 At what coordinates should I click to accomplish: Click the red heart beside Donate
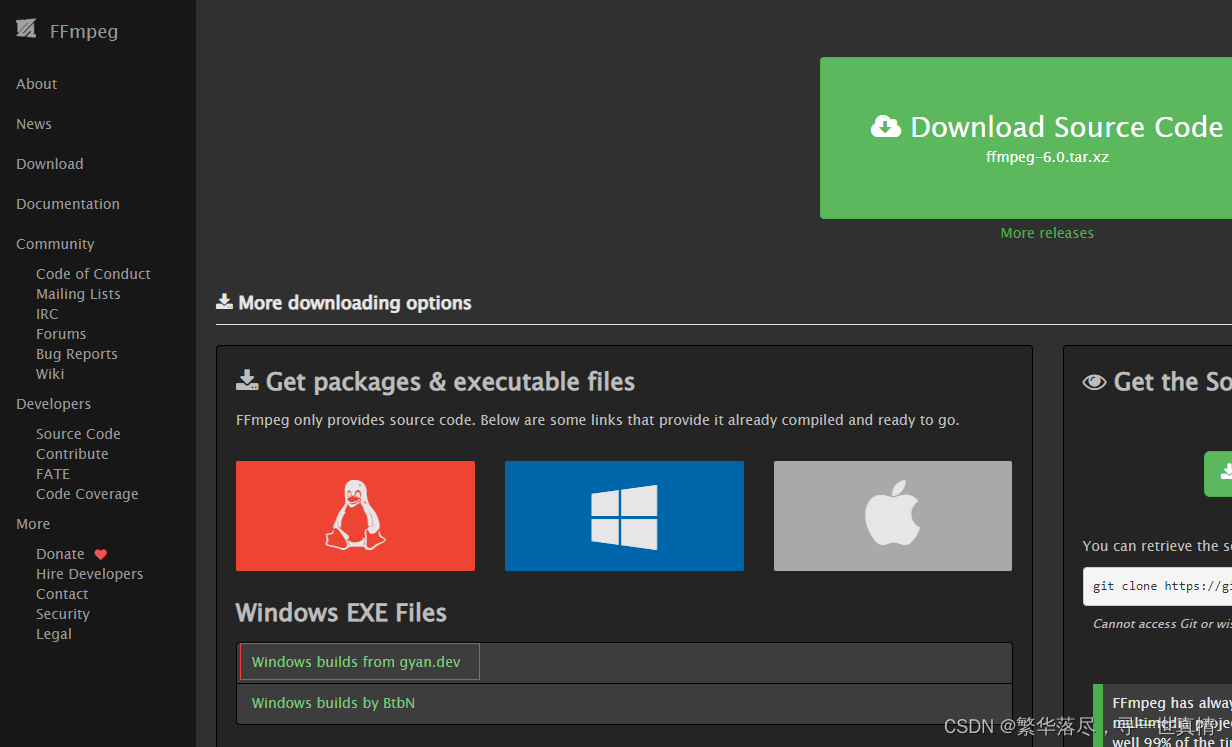pos(101,554)
